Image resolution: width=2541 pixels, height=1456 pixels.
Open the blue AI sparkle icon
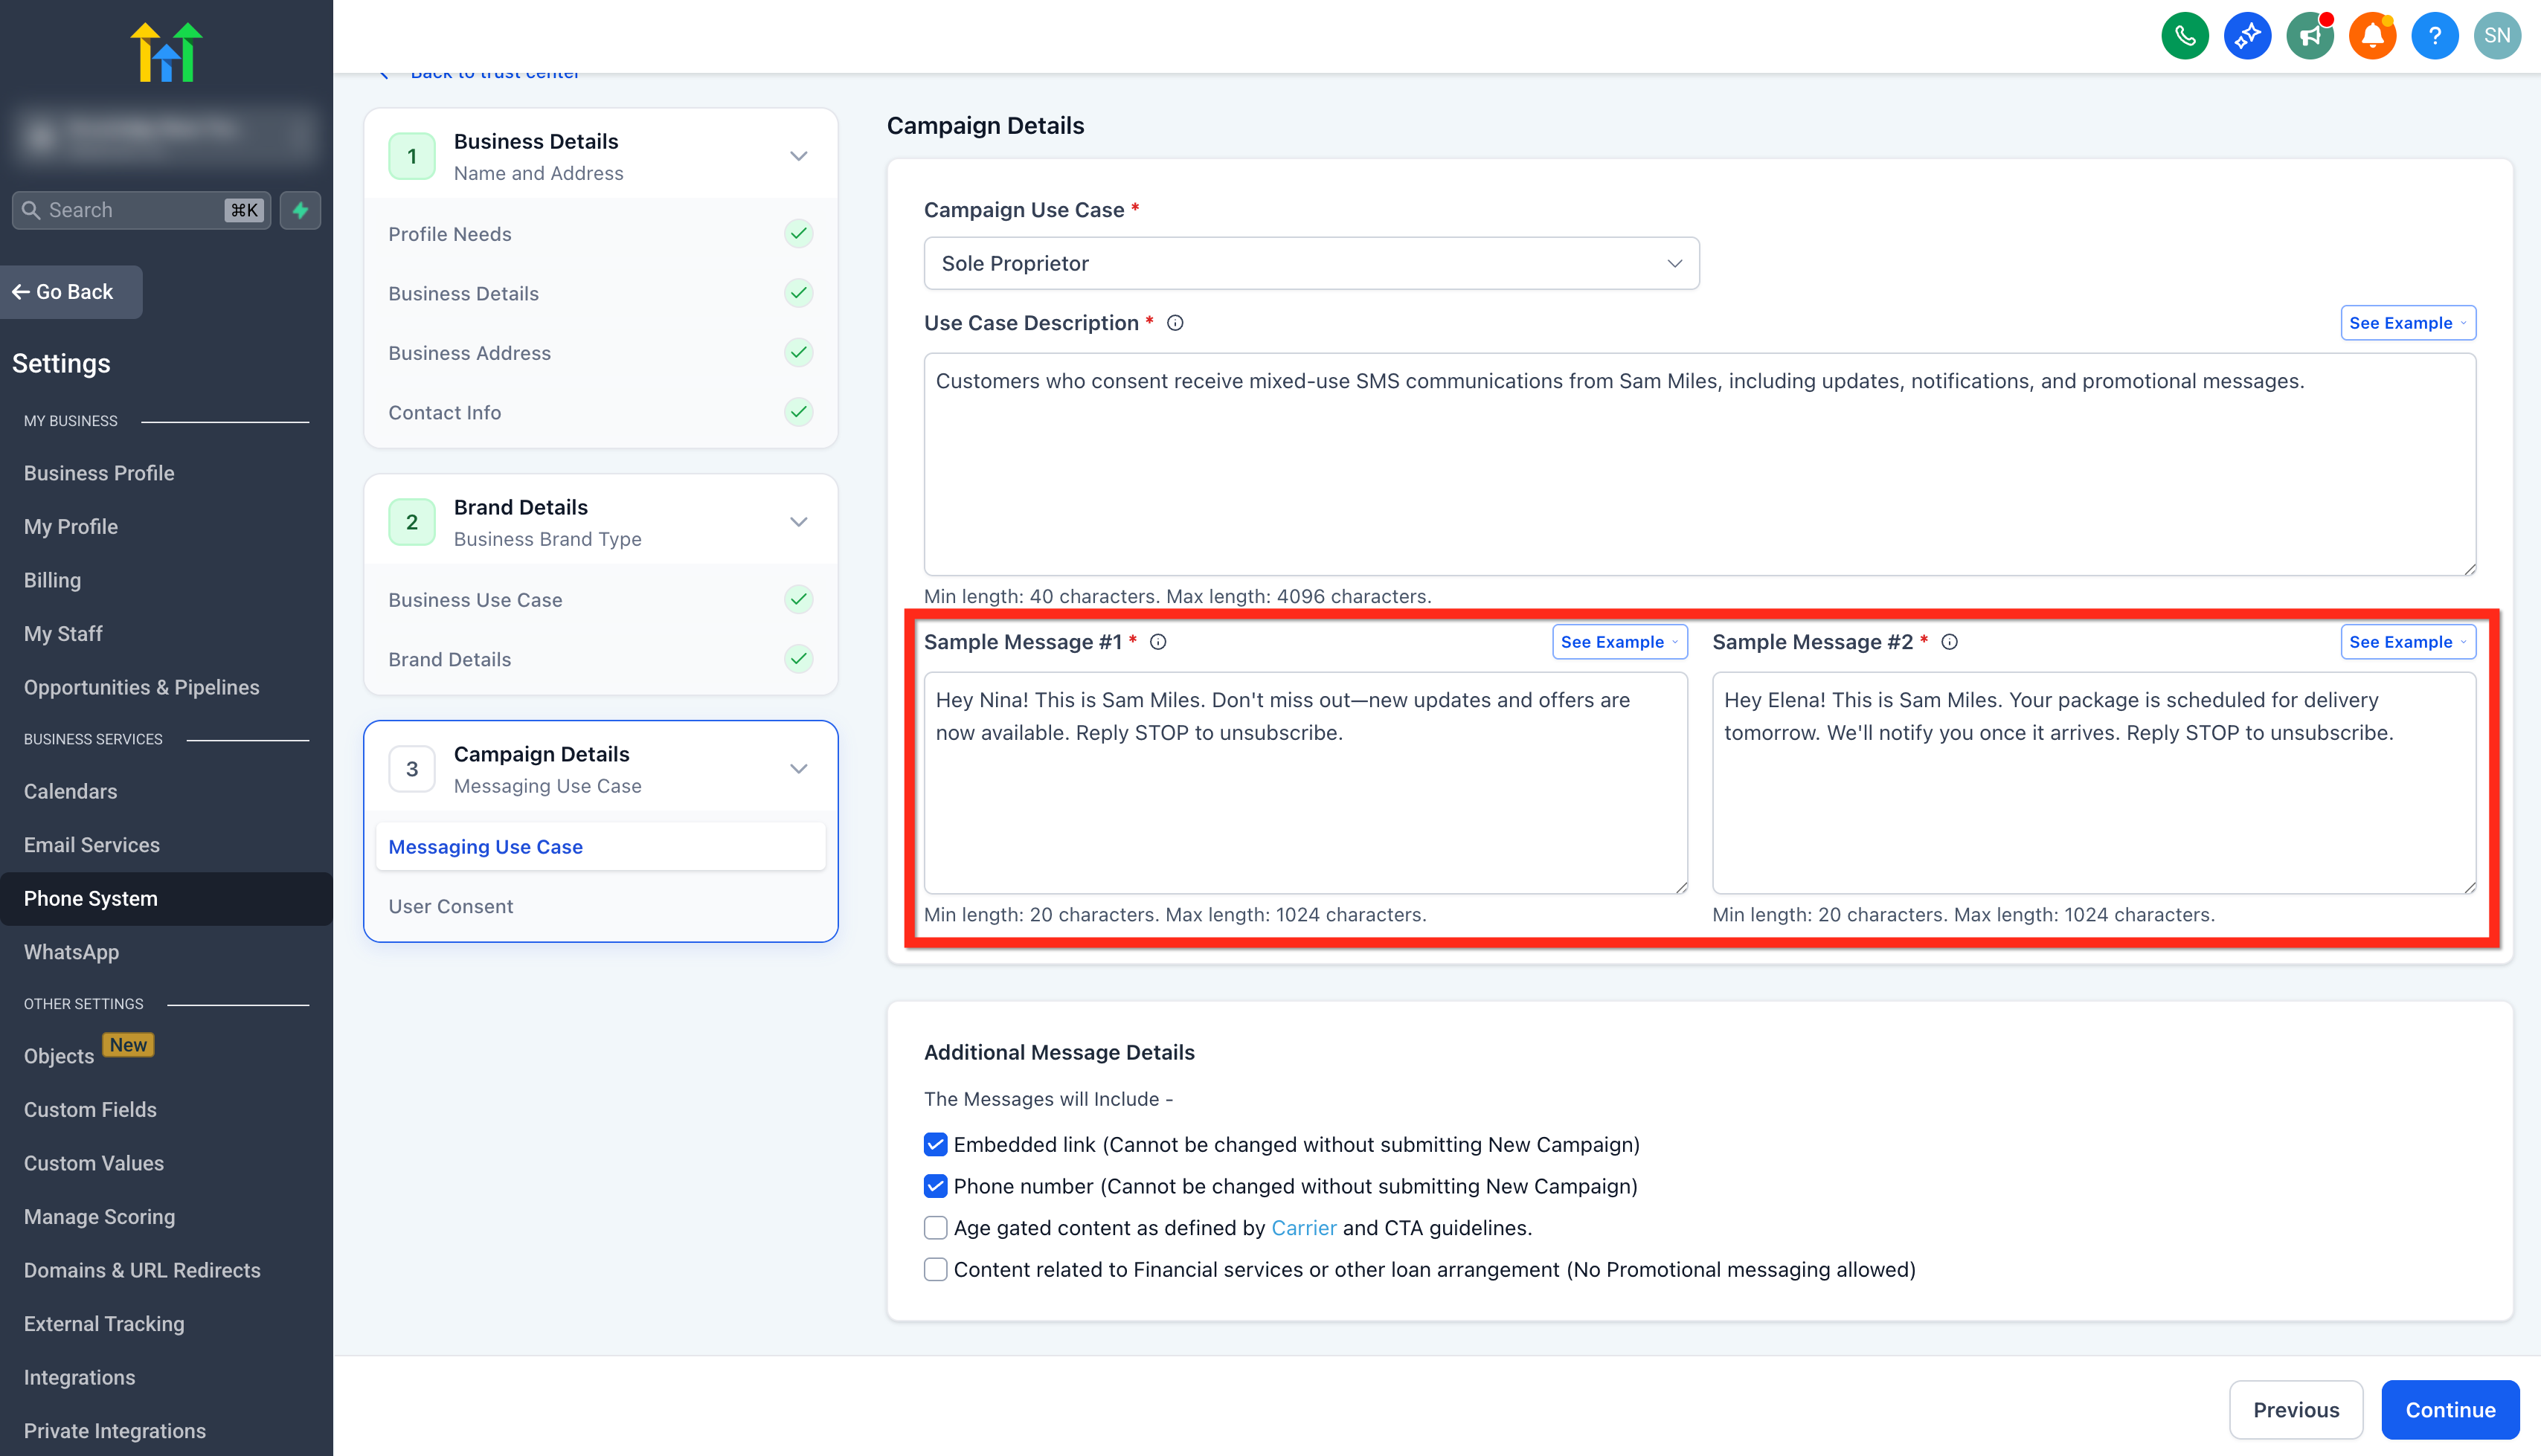pos(2247,36)
